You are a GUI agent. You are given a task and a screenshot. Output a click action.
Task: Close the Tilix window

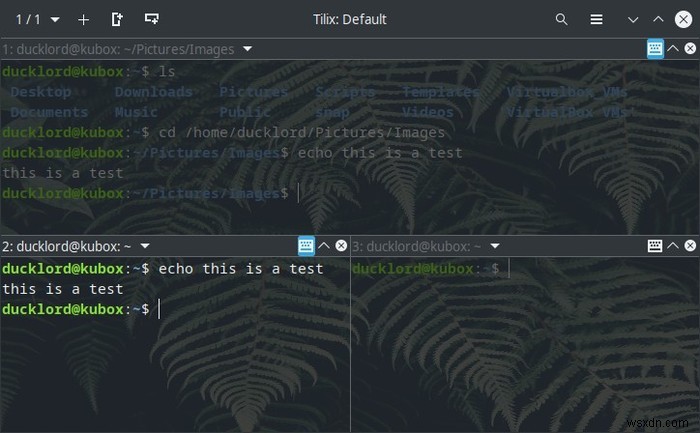683,19
